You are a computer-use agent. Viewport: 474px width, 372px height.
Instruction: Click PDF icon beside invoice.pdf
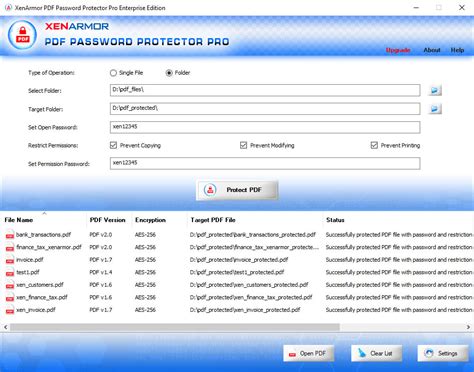10,260
